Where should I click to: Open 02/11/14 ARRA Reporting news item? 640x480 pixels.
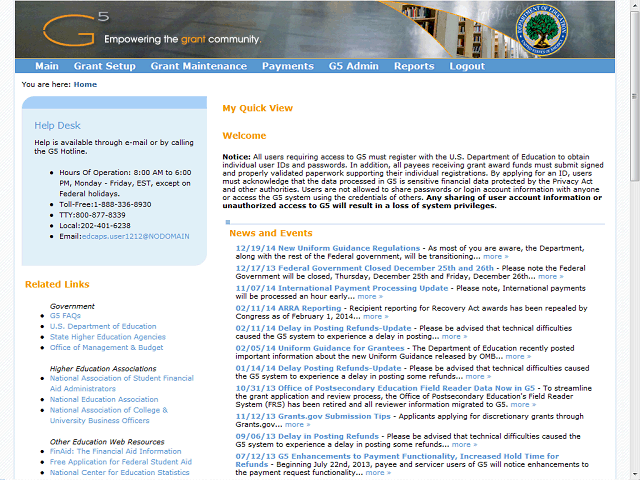click(288, 308)
